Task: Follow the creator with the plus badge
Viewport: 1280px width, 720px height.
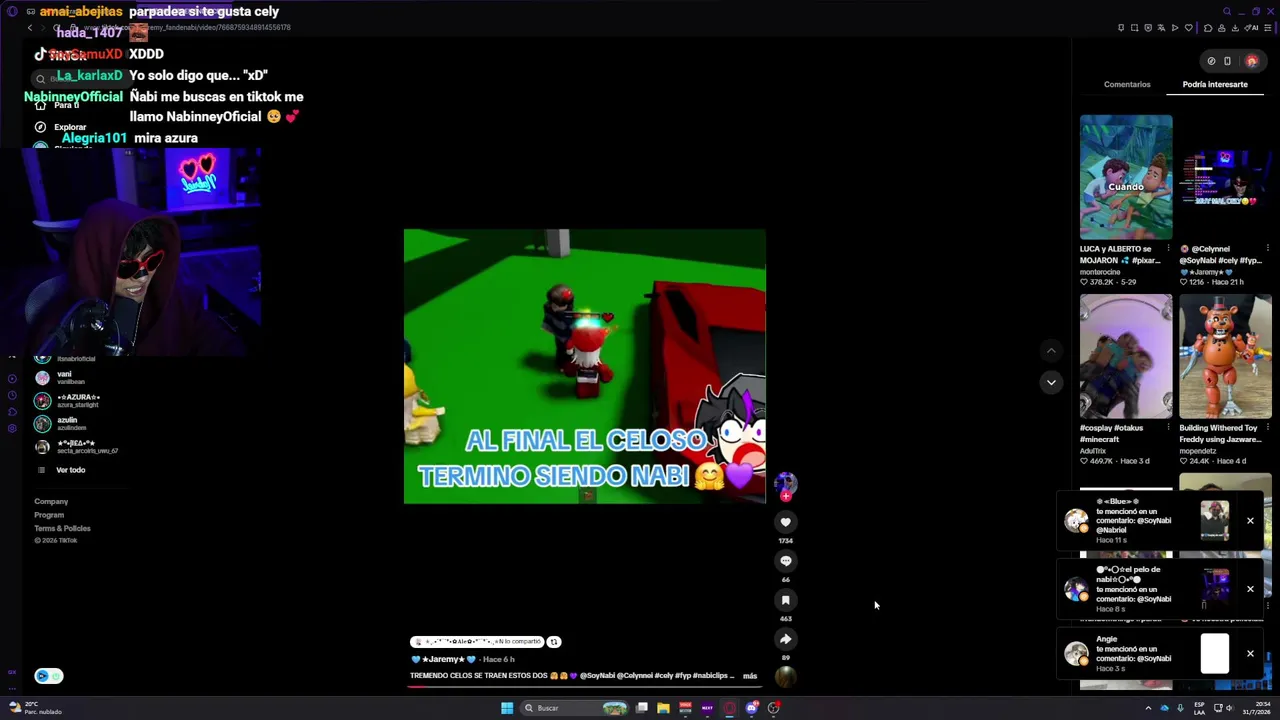Action: click(x=786, y=496)
